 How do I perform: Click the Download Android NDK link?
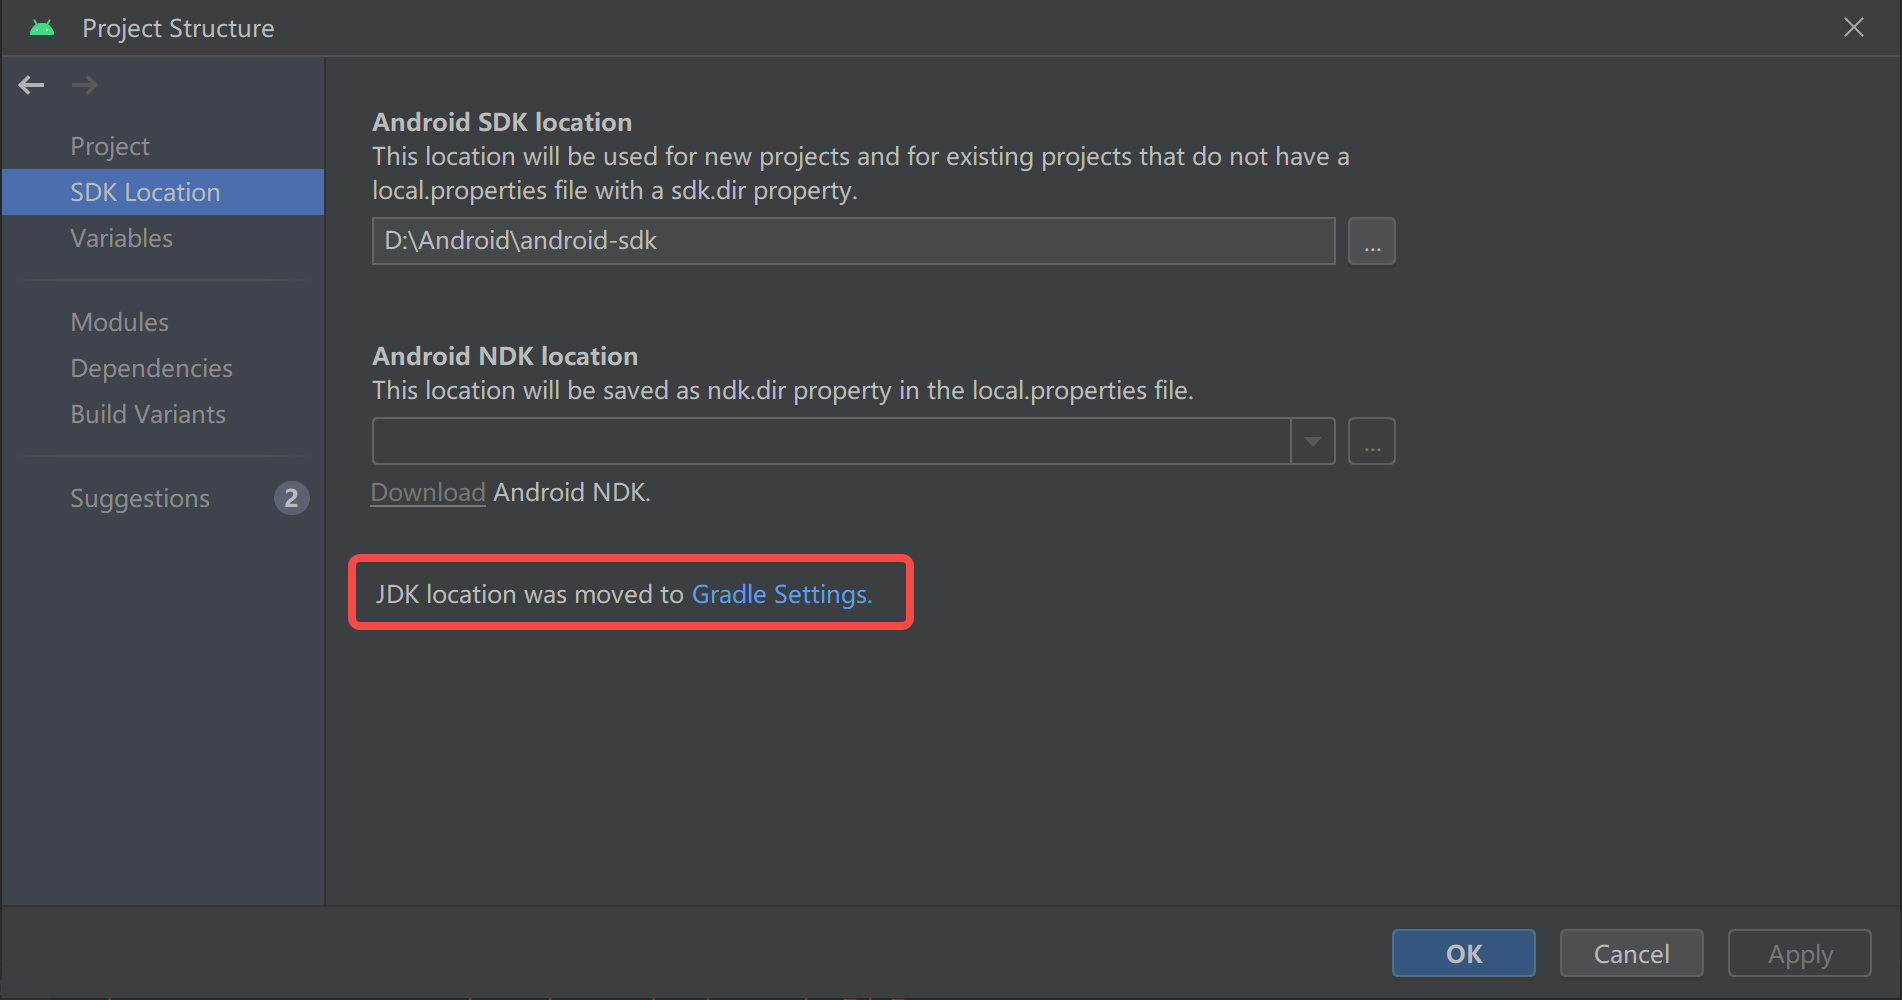(x=428, y=492)
